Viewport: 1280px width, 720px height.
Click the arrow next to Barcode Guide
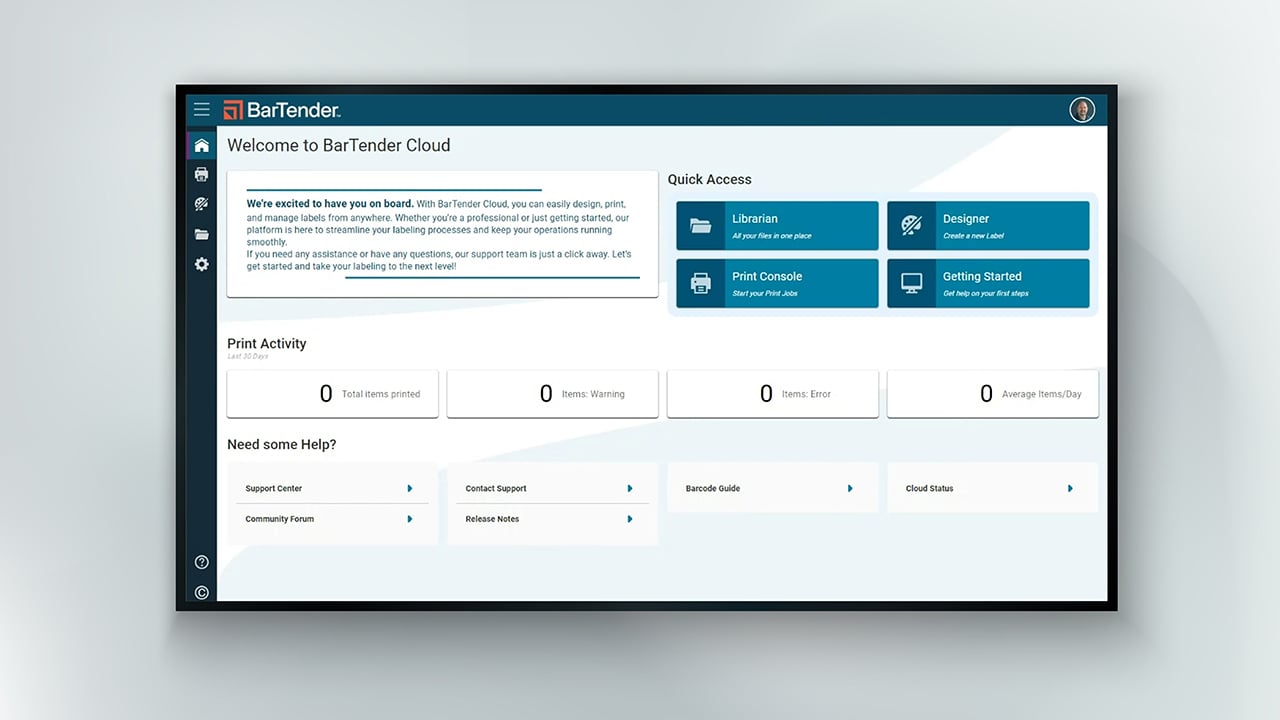pos(850,488)
